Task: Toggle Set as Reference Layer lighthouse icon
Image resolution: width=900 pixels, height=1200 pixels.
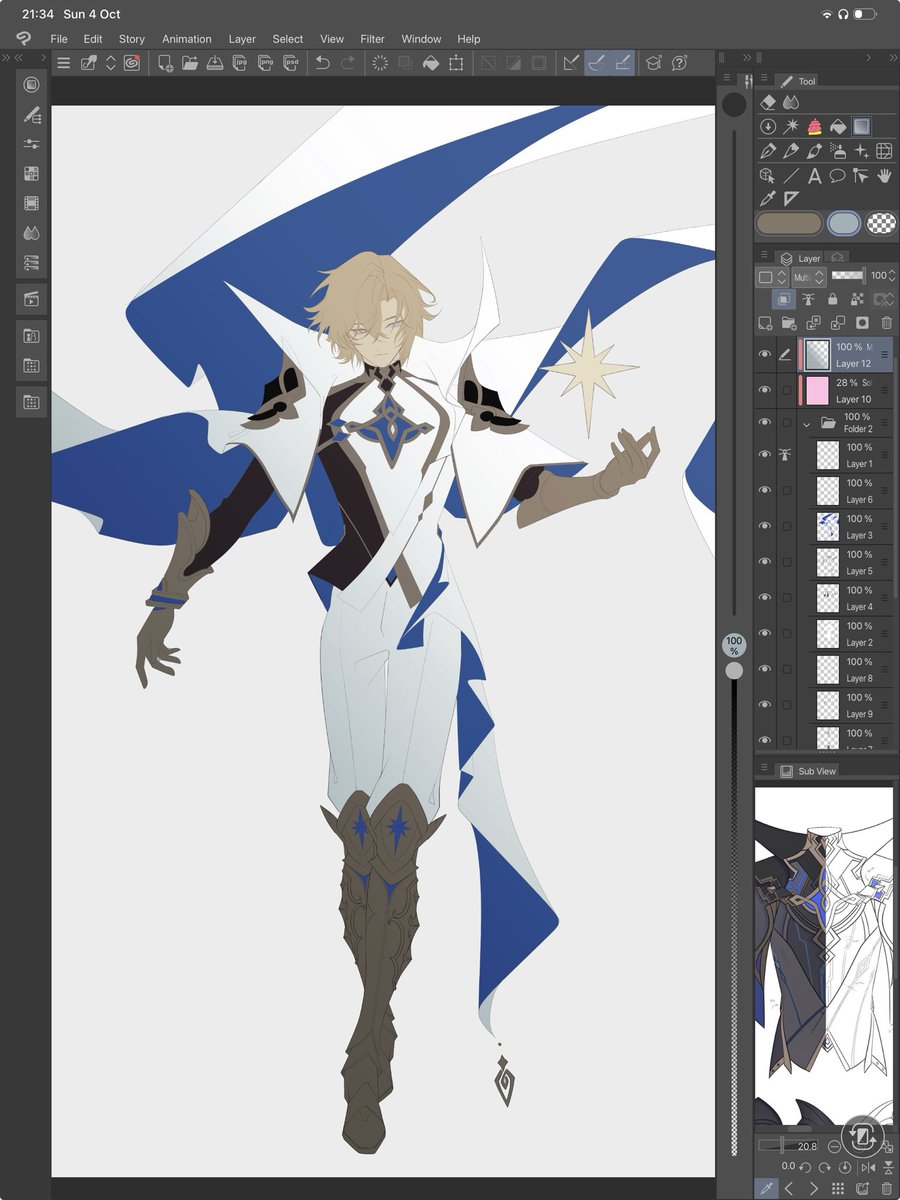Action: point(808,298)
